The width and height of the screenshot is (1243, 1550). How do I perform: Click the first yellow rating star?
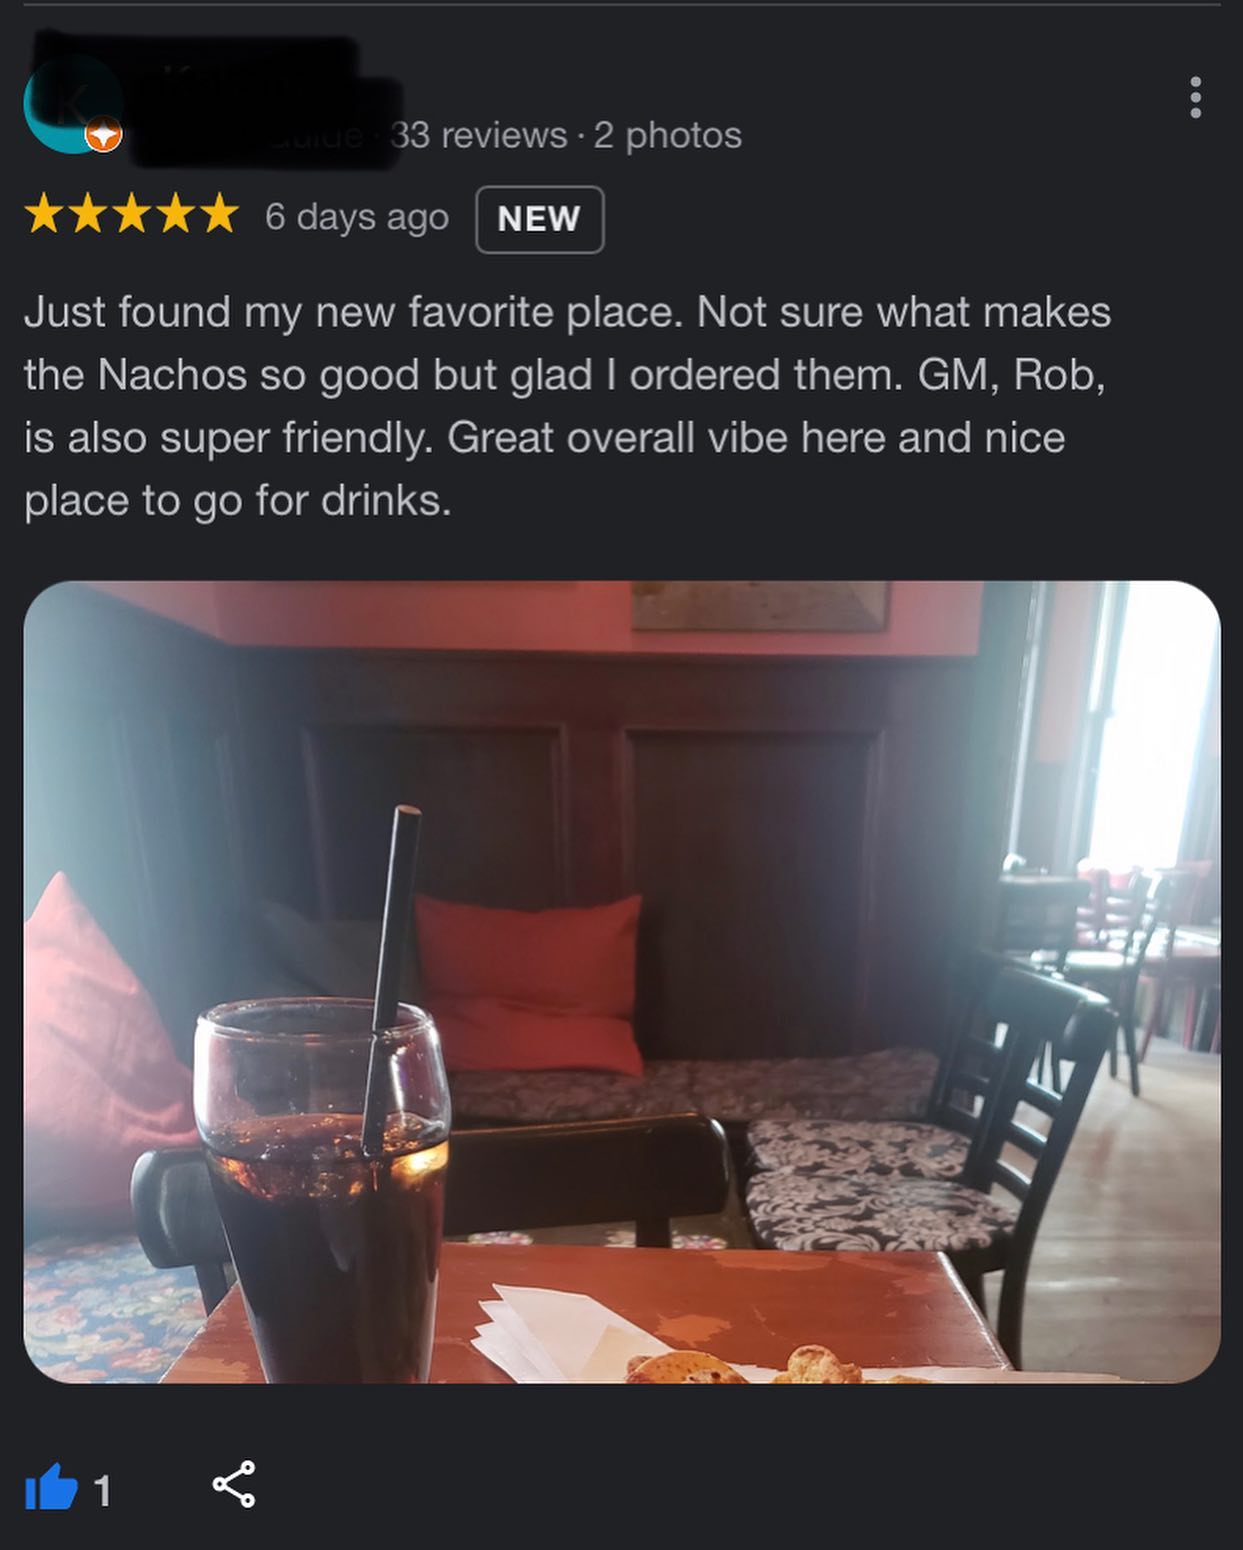click(44, 215)
